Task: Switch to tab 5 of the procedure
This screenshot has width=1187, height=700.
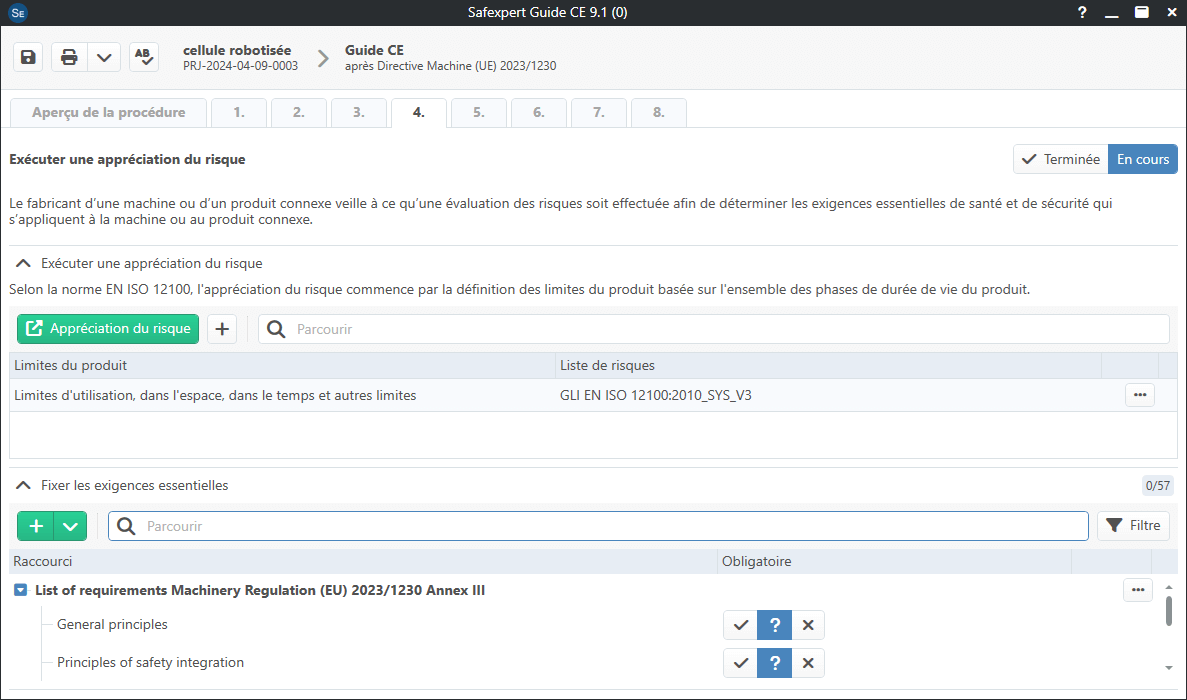Action: coord(478,112)
